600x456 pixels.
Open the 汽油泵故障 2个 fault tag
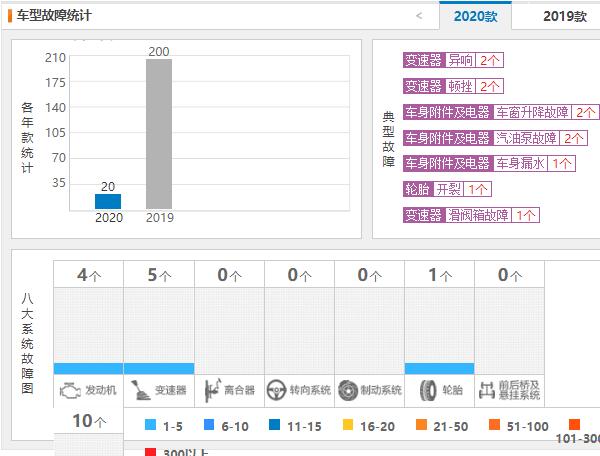pyautogui.click(x=495, y=138)
